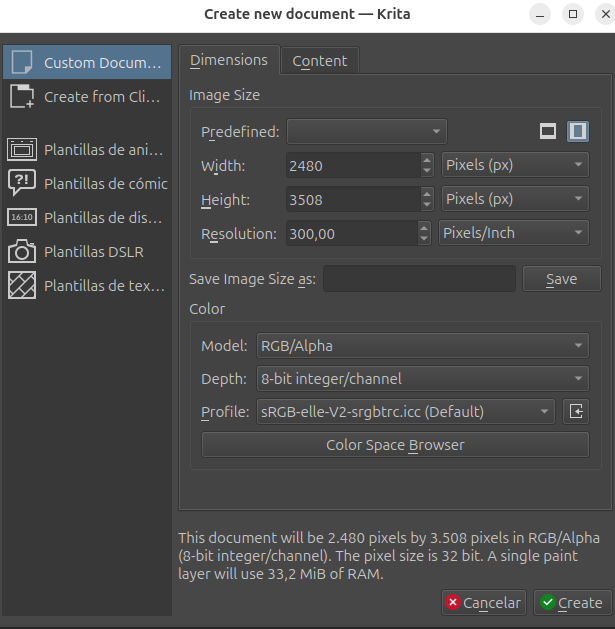
Task: Select Custom Document in the sidebar
Action: 87,62
